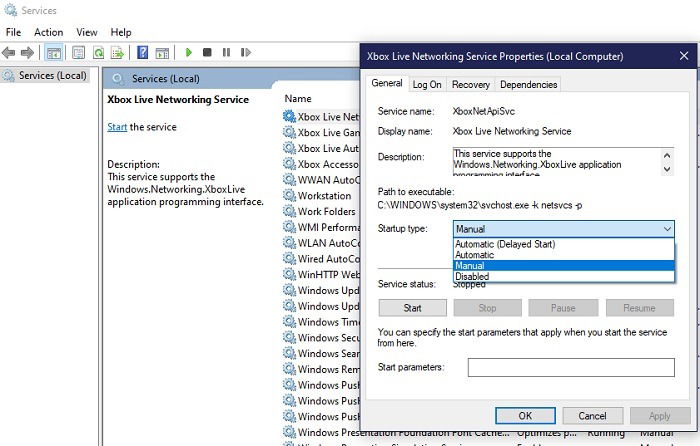The width and height of the screenshot is (700, 446).
Task: Switch to the Log On tab
Action: point(427,84)
